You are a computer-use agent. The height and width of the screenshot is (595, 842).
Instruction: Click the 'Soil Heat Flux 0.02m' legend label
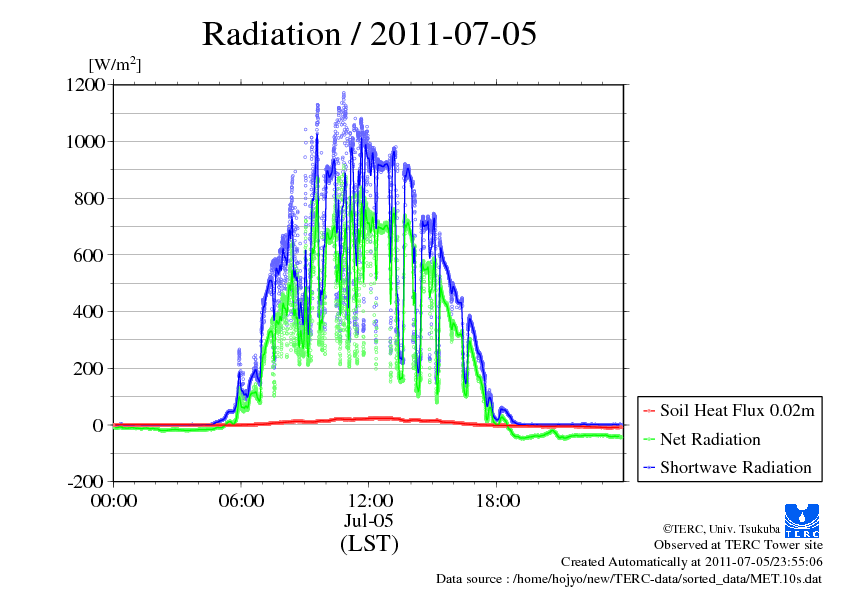737,411
